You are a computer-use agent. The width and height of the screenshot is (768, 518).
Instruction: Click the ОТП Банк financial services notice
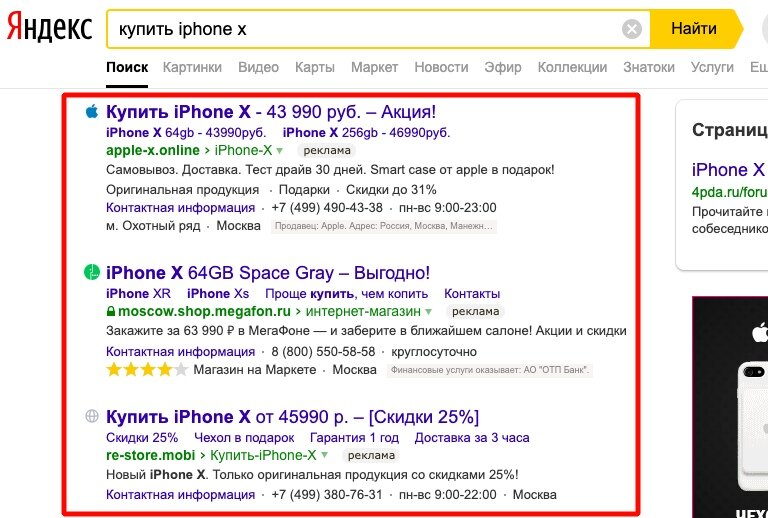[489, 370]
